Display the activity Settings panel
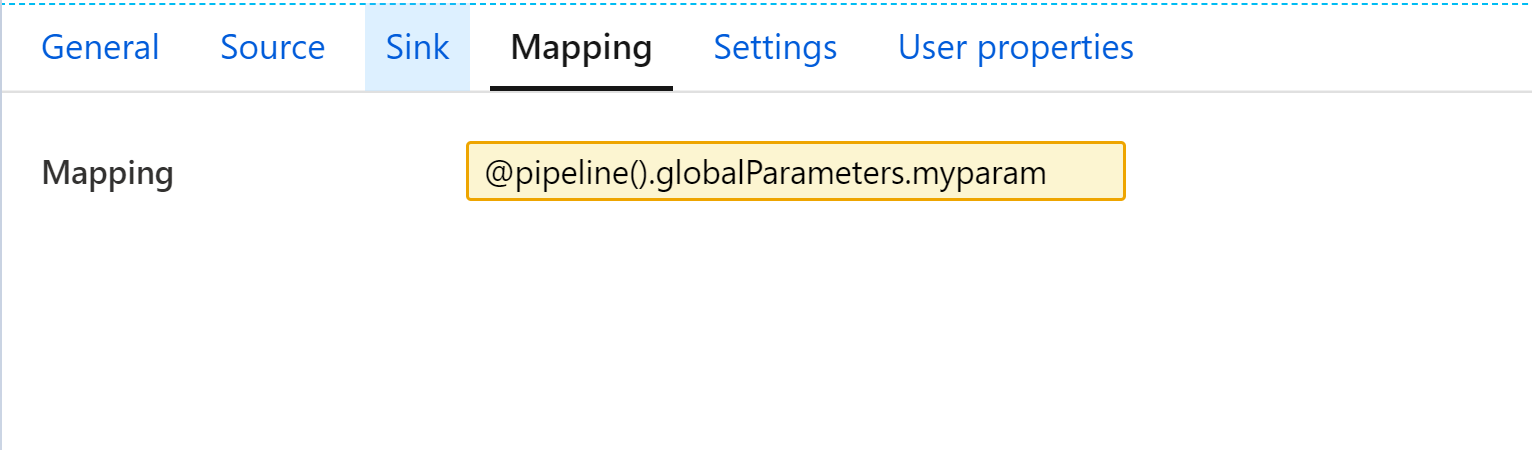 point(775,48)
